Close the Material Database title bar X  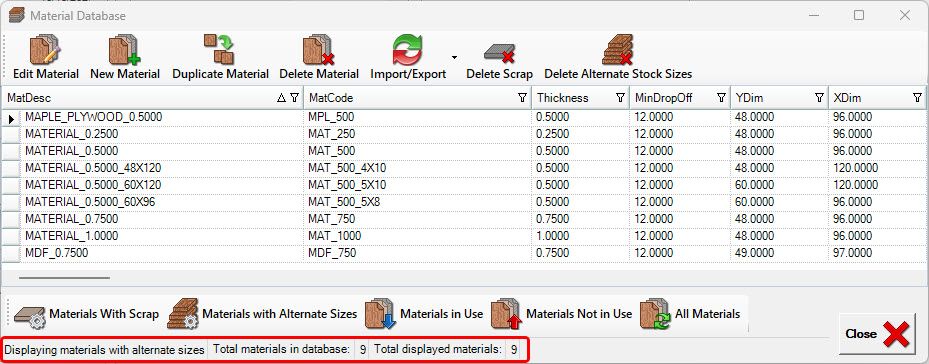905,15
